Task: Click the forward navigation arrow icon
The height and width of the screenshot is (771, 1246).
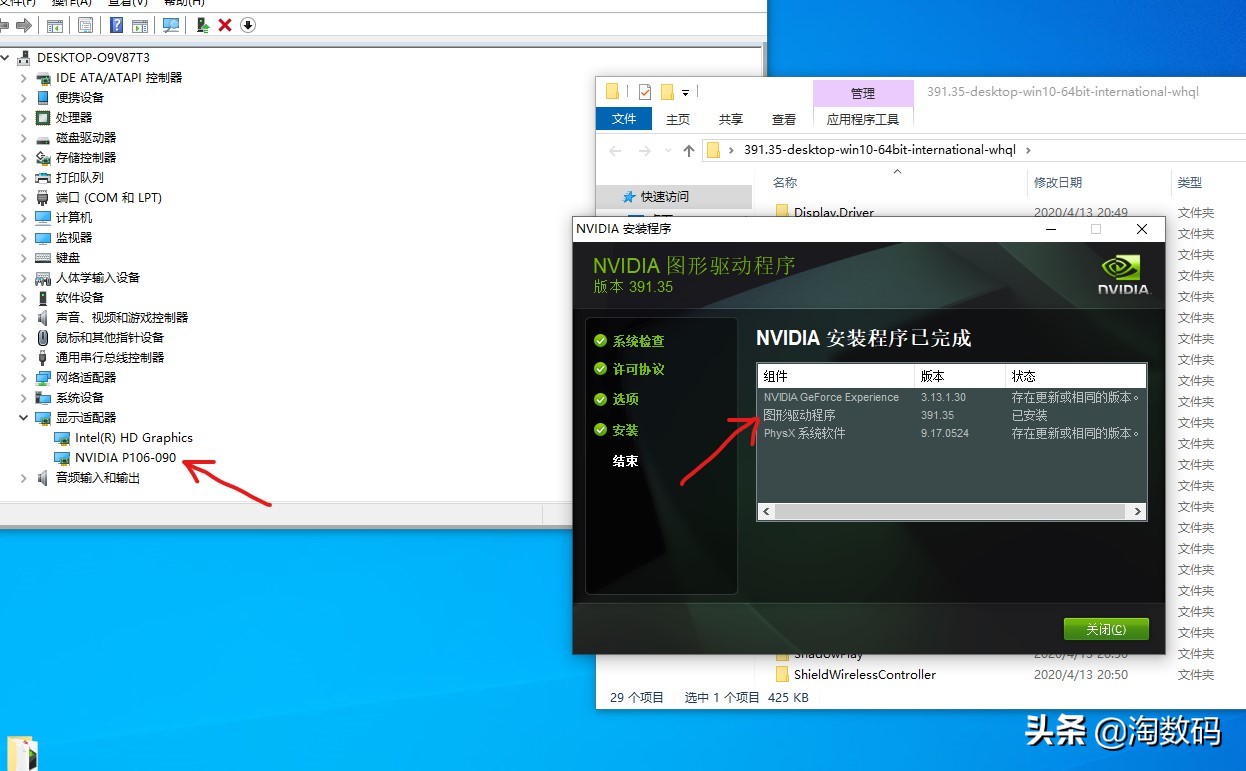Action: pos(23,25)
